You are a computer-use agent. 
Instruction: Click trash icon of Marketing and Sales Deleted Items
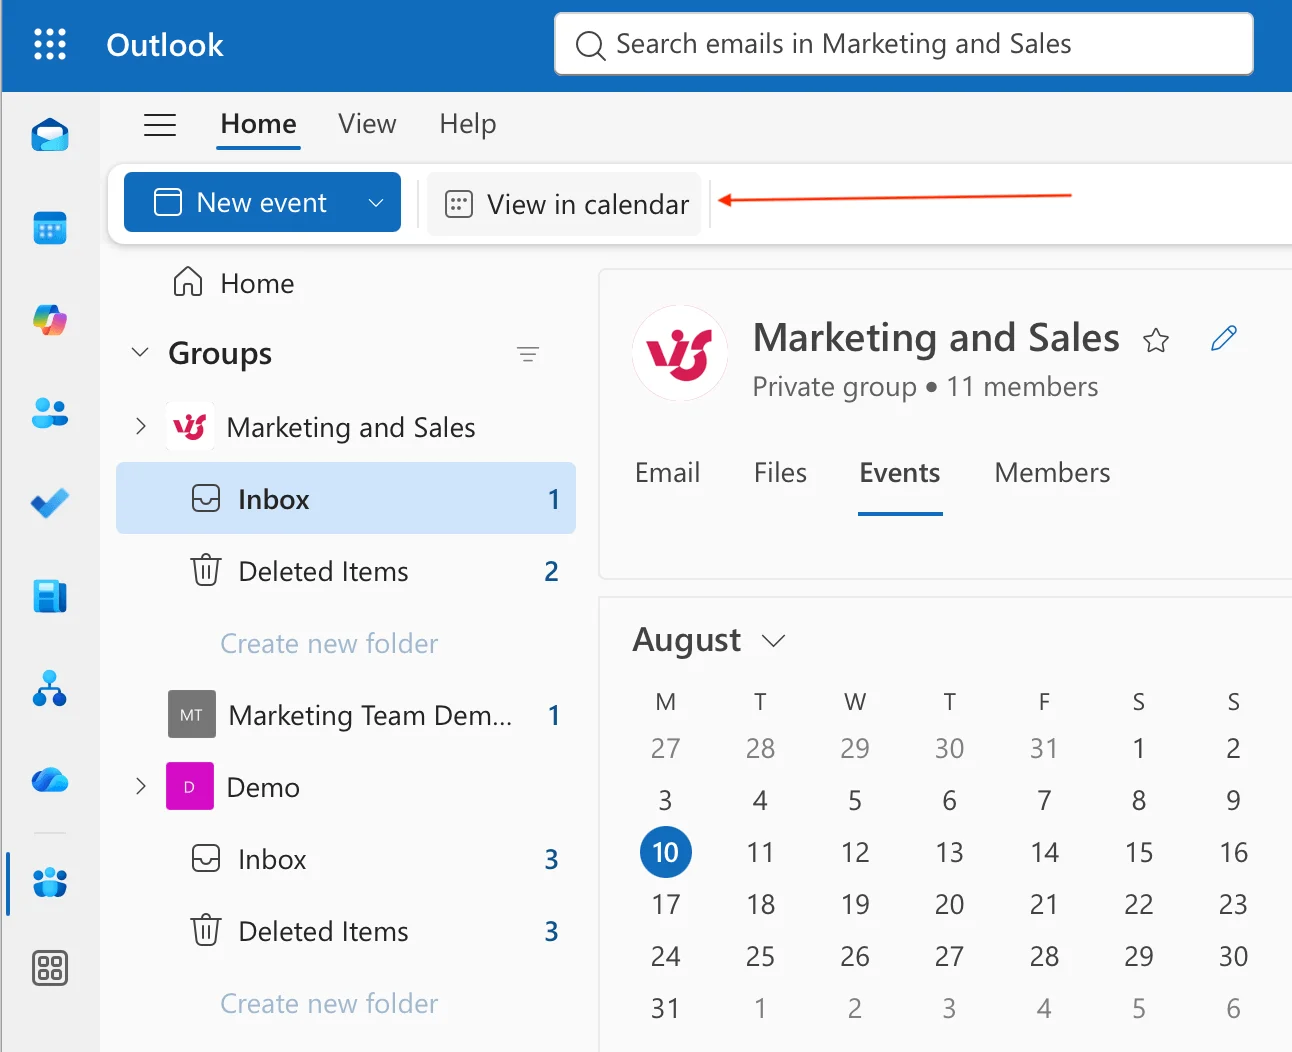206,570
